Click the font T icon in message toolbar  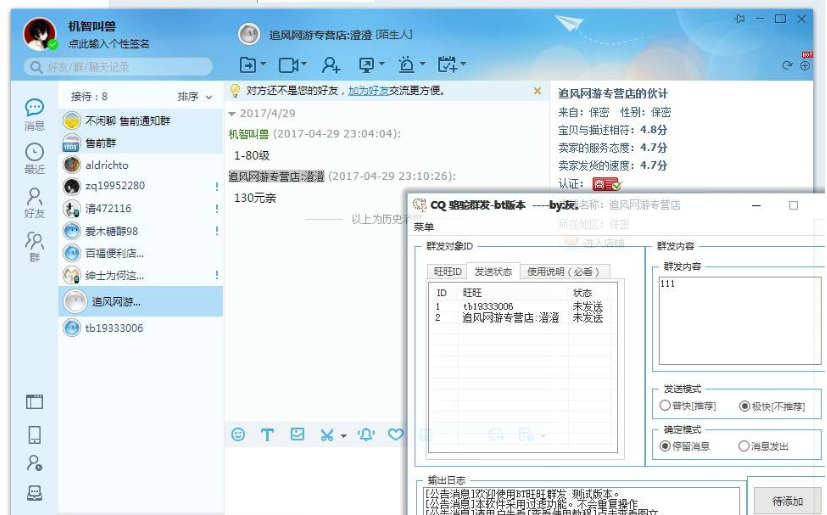point(267,434)
